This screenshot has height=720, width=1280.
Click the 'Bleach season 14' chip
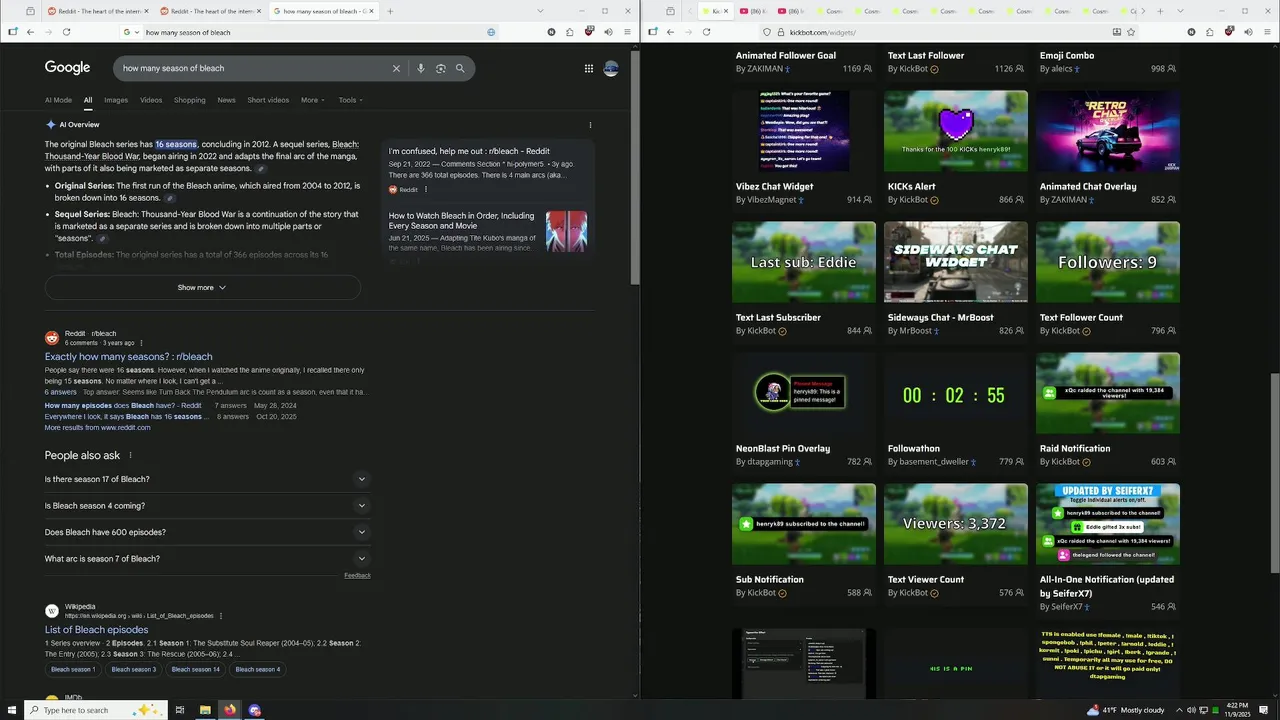(x=196, y=669)
